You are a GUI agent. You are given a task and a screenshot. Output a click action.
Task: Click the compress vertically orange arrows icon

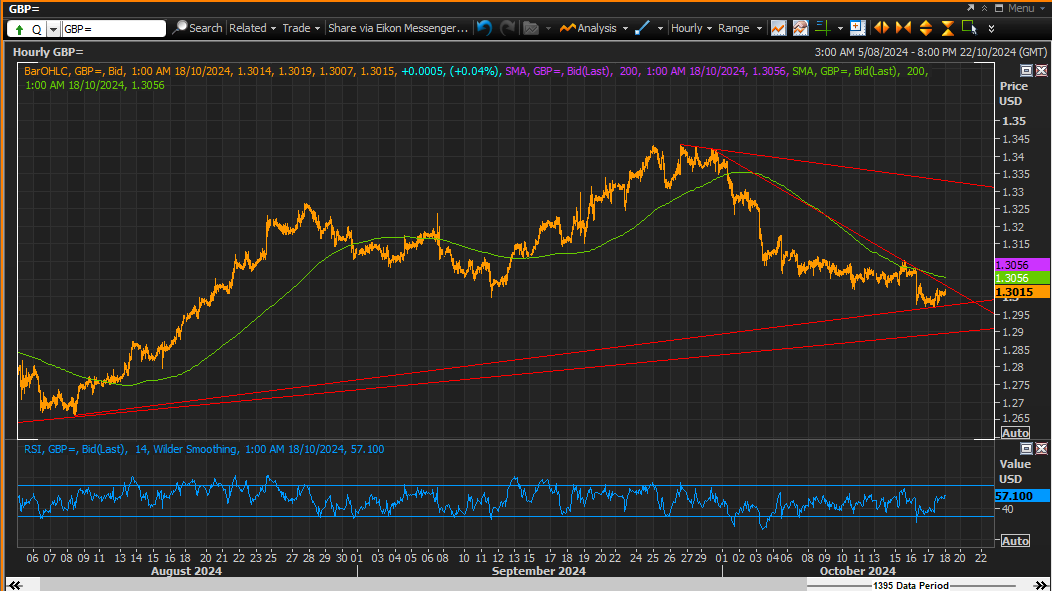[947, 28]
